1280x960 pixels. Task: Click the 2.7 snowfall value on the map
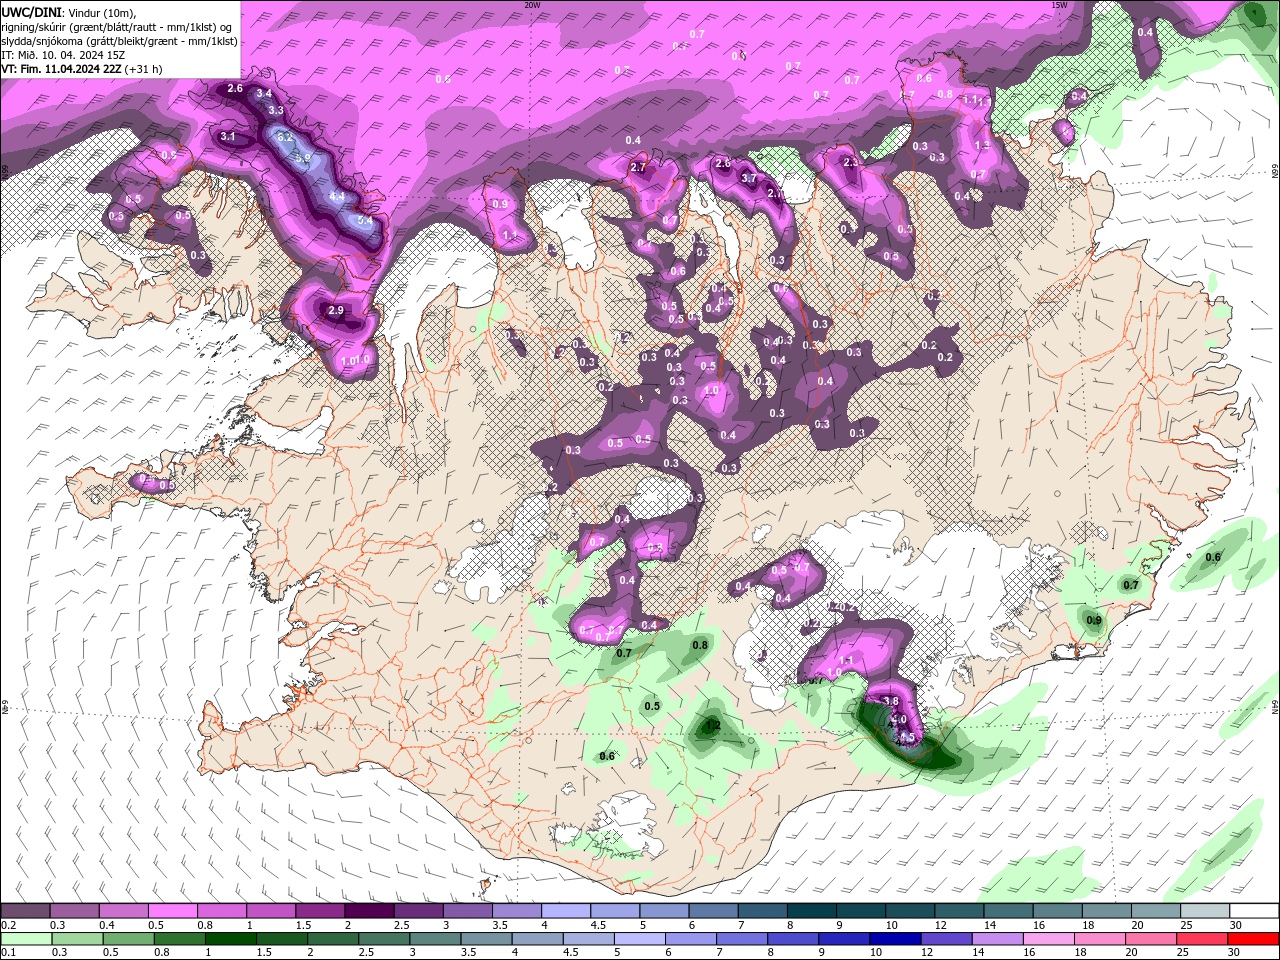(638, 168)
